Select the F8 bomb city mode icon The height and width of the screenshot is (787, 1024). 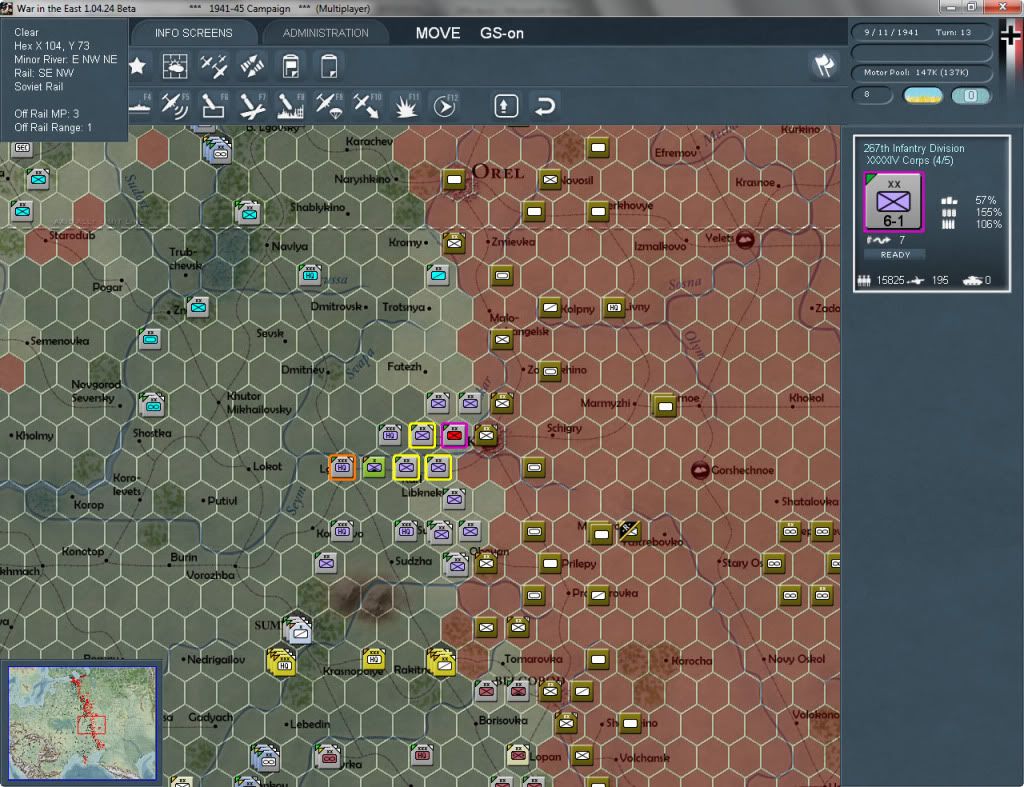[291, 105]
